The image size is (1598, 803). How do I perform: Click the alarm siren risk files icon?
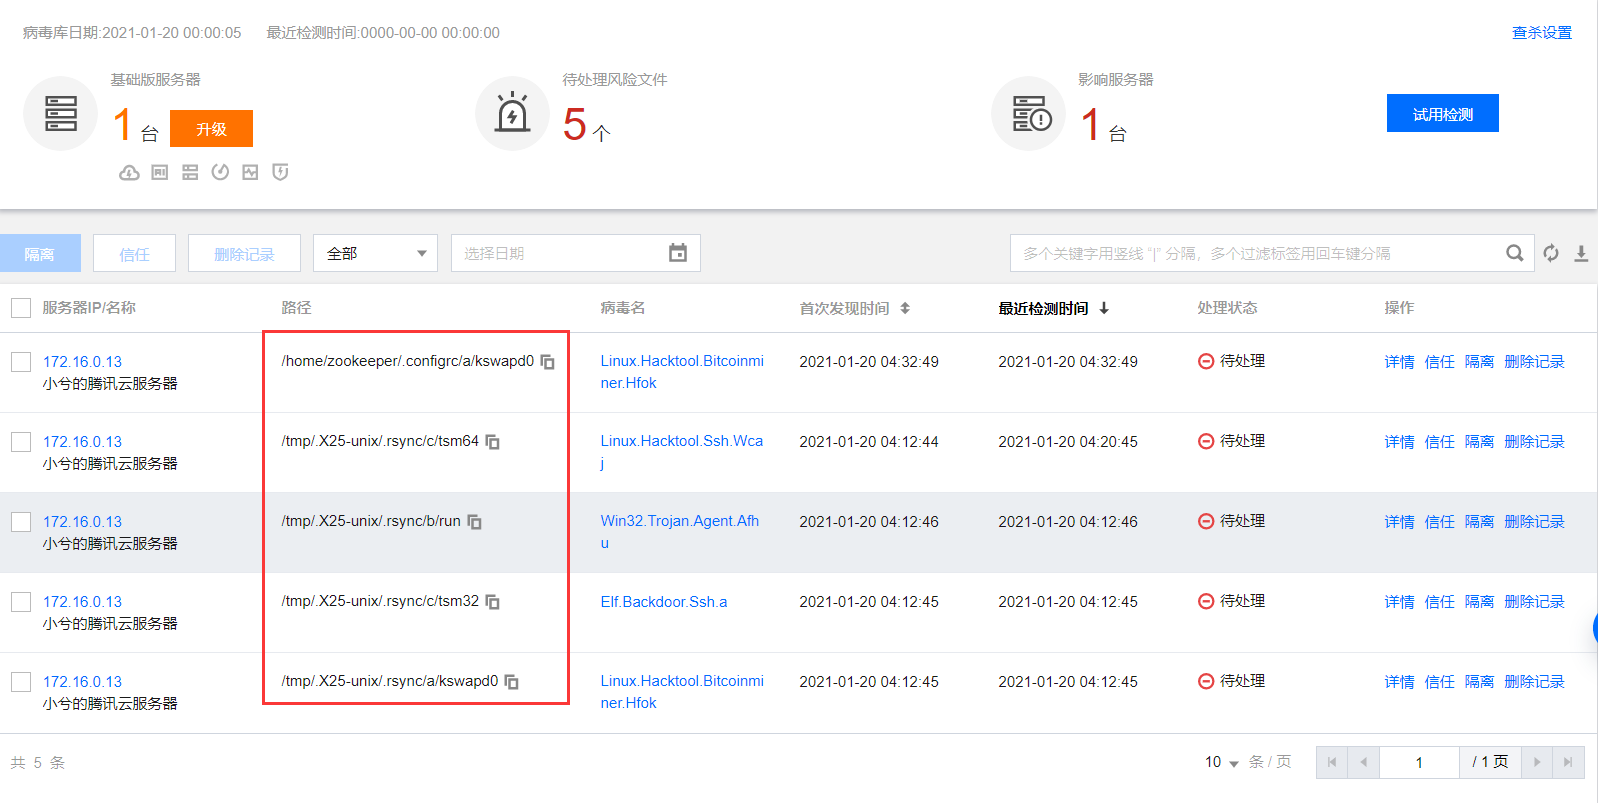(x=512, y=114)
